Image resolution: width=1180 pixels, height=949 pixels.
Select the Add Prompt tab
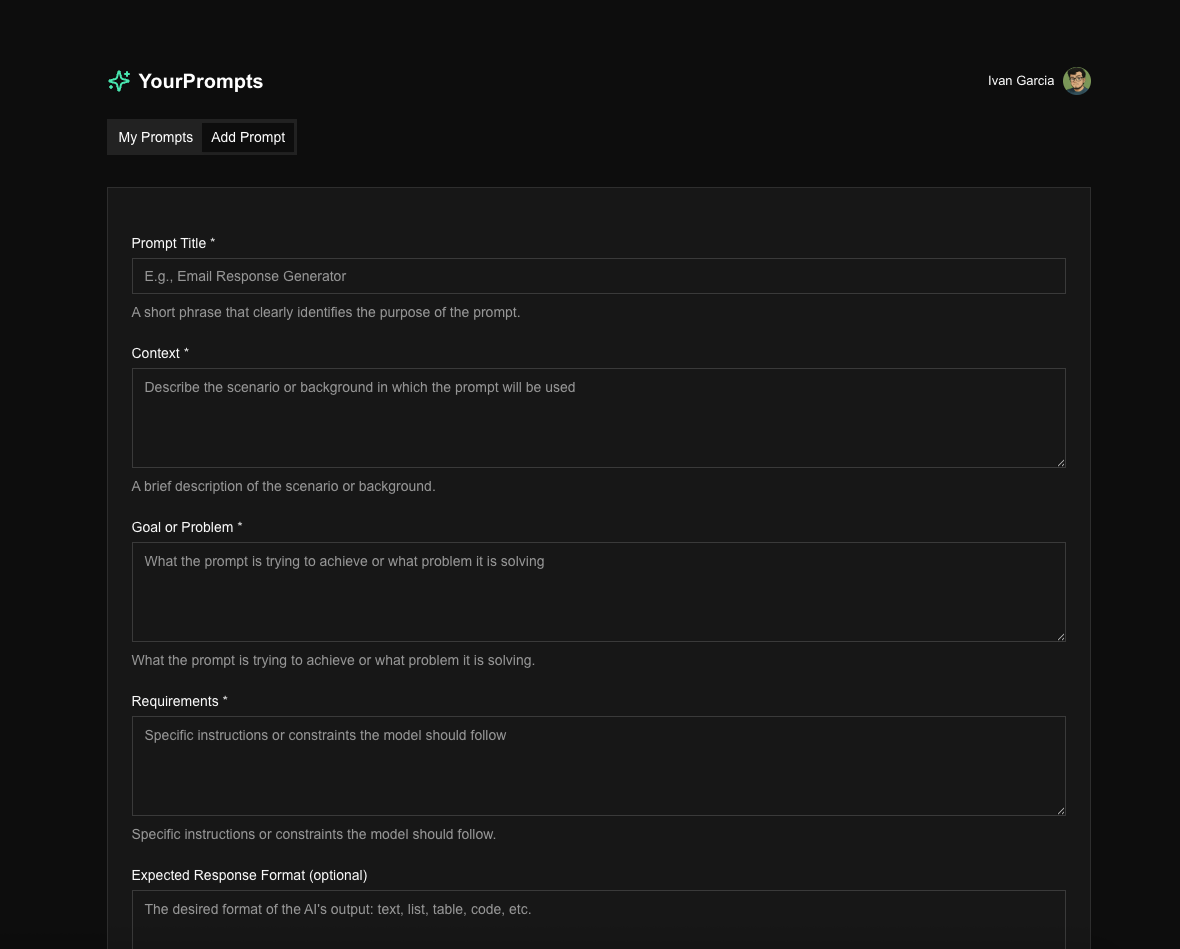point(248,137)
